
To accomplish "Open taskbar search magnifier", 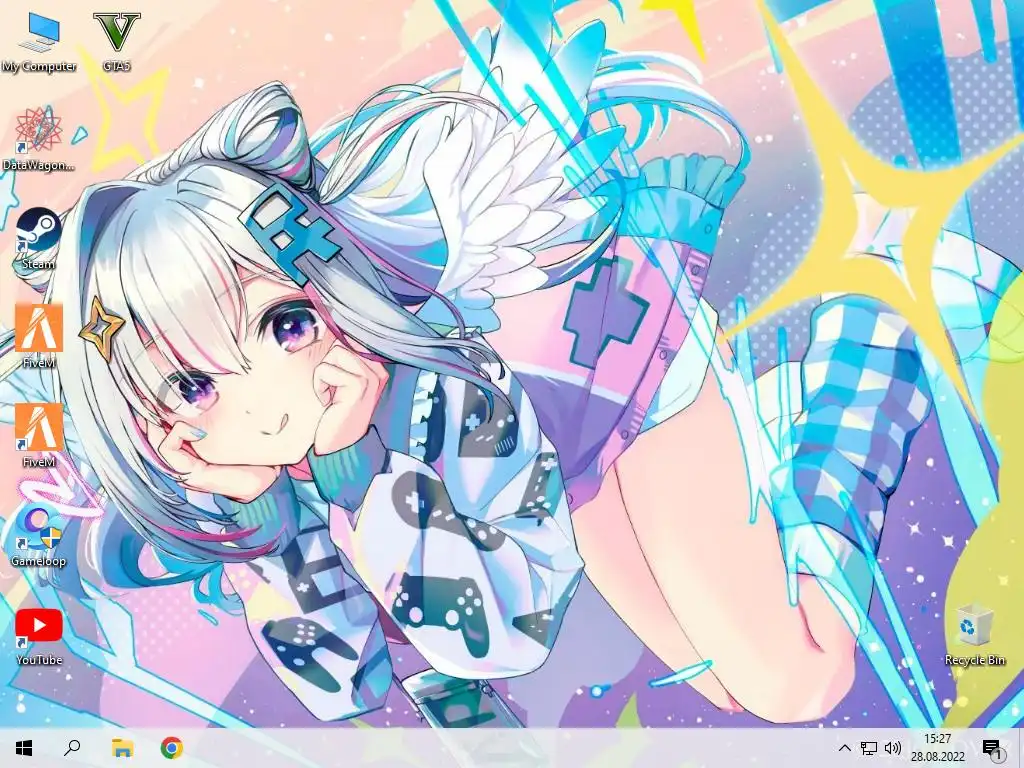I will pos(72,748).
